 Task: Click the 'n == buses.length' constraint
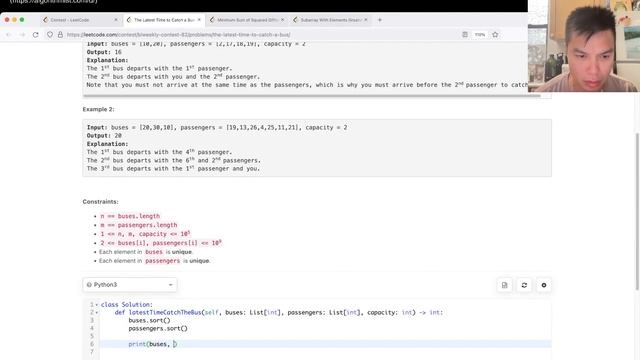(130, 216)
